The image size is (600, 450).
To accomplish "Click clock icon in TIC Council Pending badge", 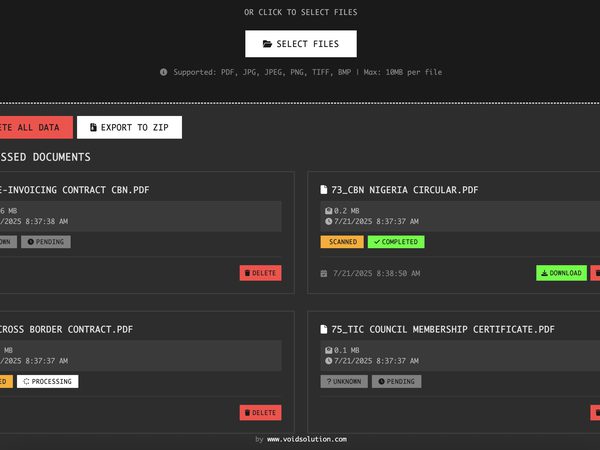I will [381, 382].
